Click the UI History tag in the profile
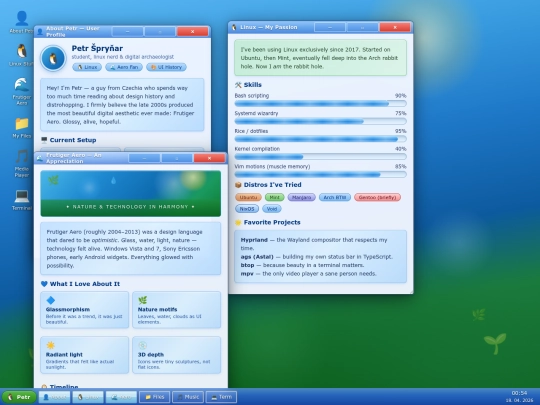 (x=166, y=67)
